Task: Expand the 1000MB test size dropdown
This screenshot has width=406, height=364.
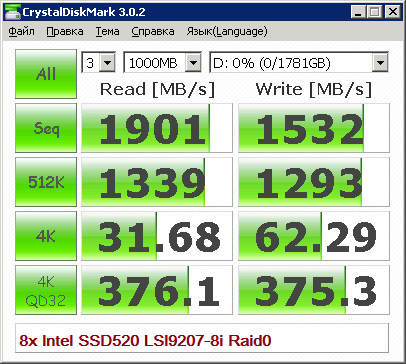Action: [x=162, y=62]
